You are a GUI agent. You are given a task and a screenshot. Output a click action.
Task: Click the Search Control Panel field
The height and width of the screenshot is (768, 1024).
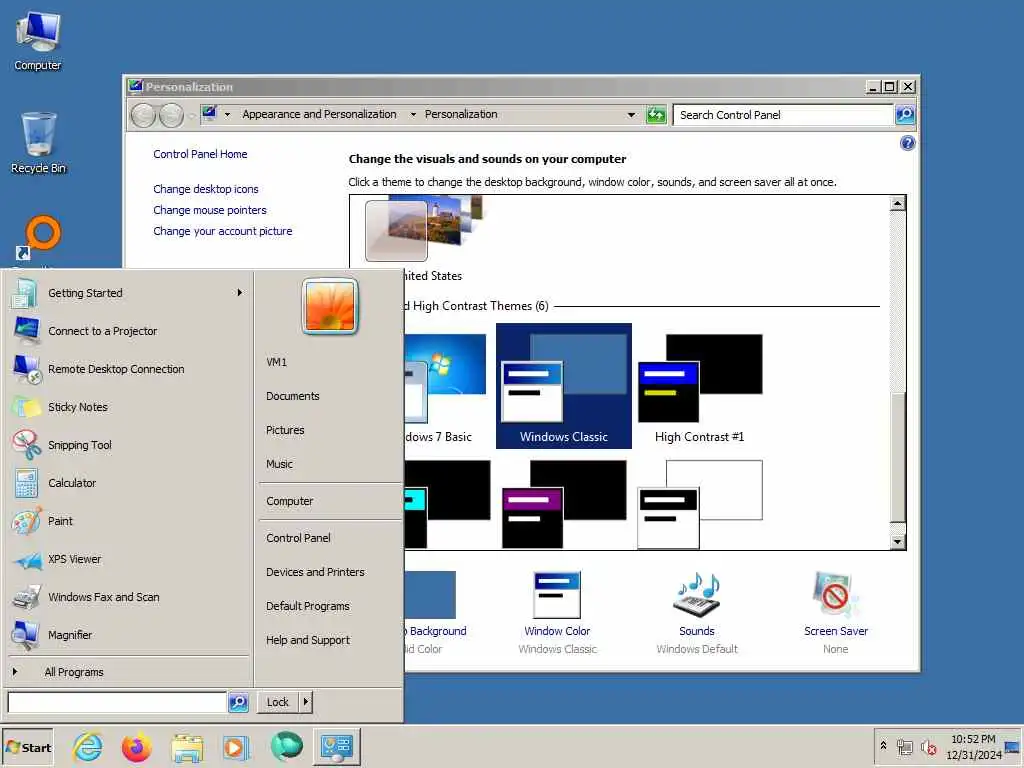pos(783,115)
